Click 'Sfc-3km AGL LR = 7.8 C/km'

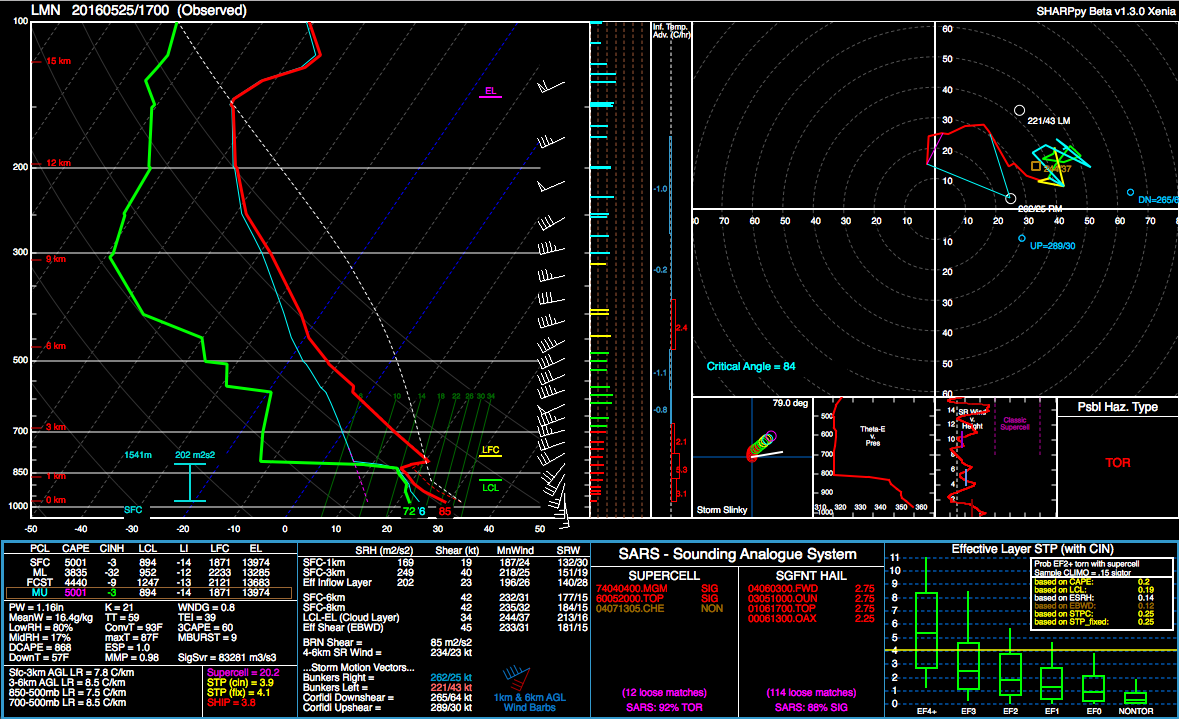pyautogui.click(x=71, y=672)
